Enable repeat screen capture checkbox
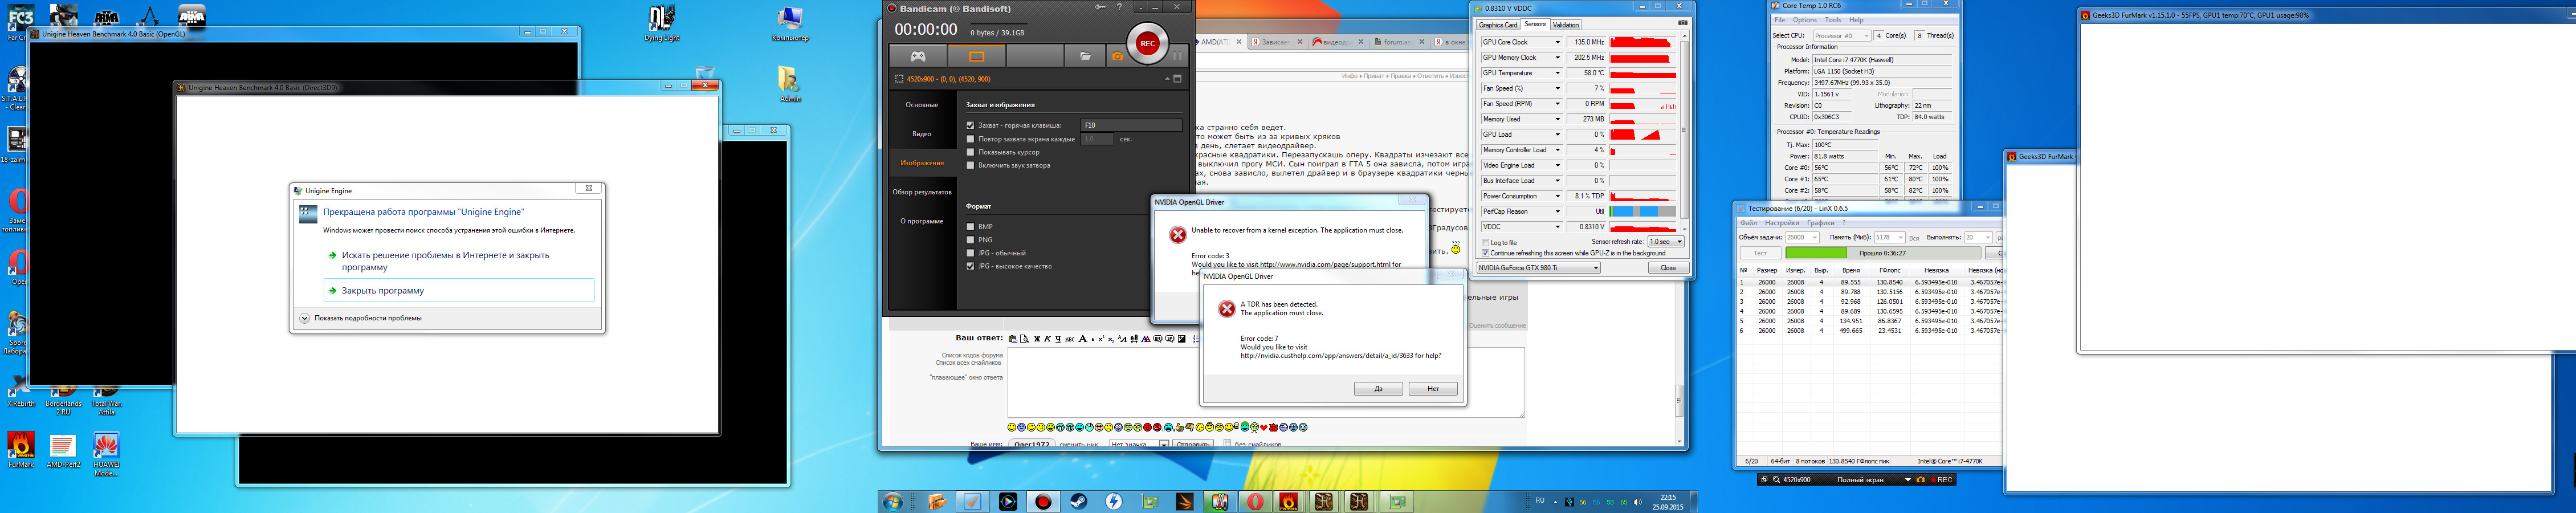Image resolution: width=2576 pixels, height=513 pixels. [970, 139]
